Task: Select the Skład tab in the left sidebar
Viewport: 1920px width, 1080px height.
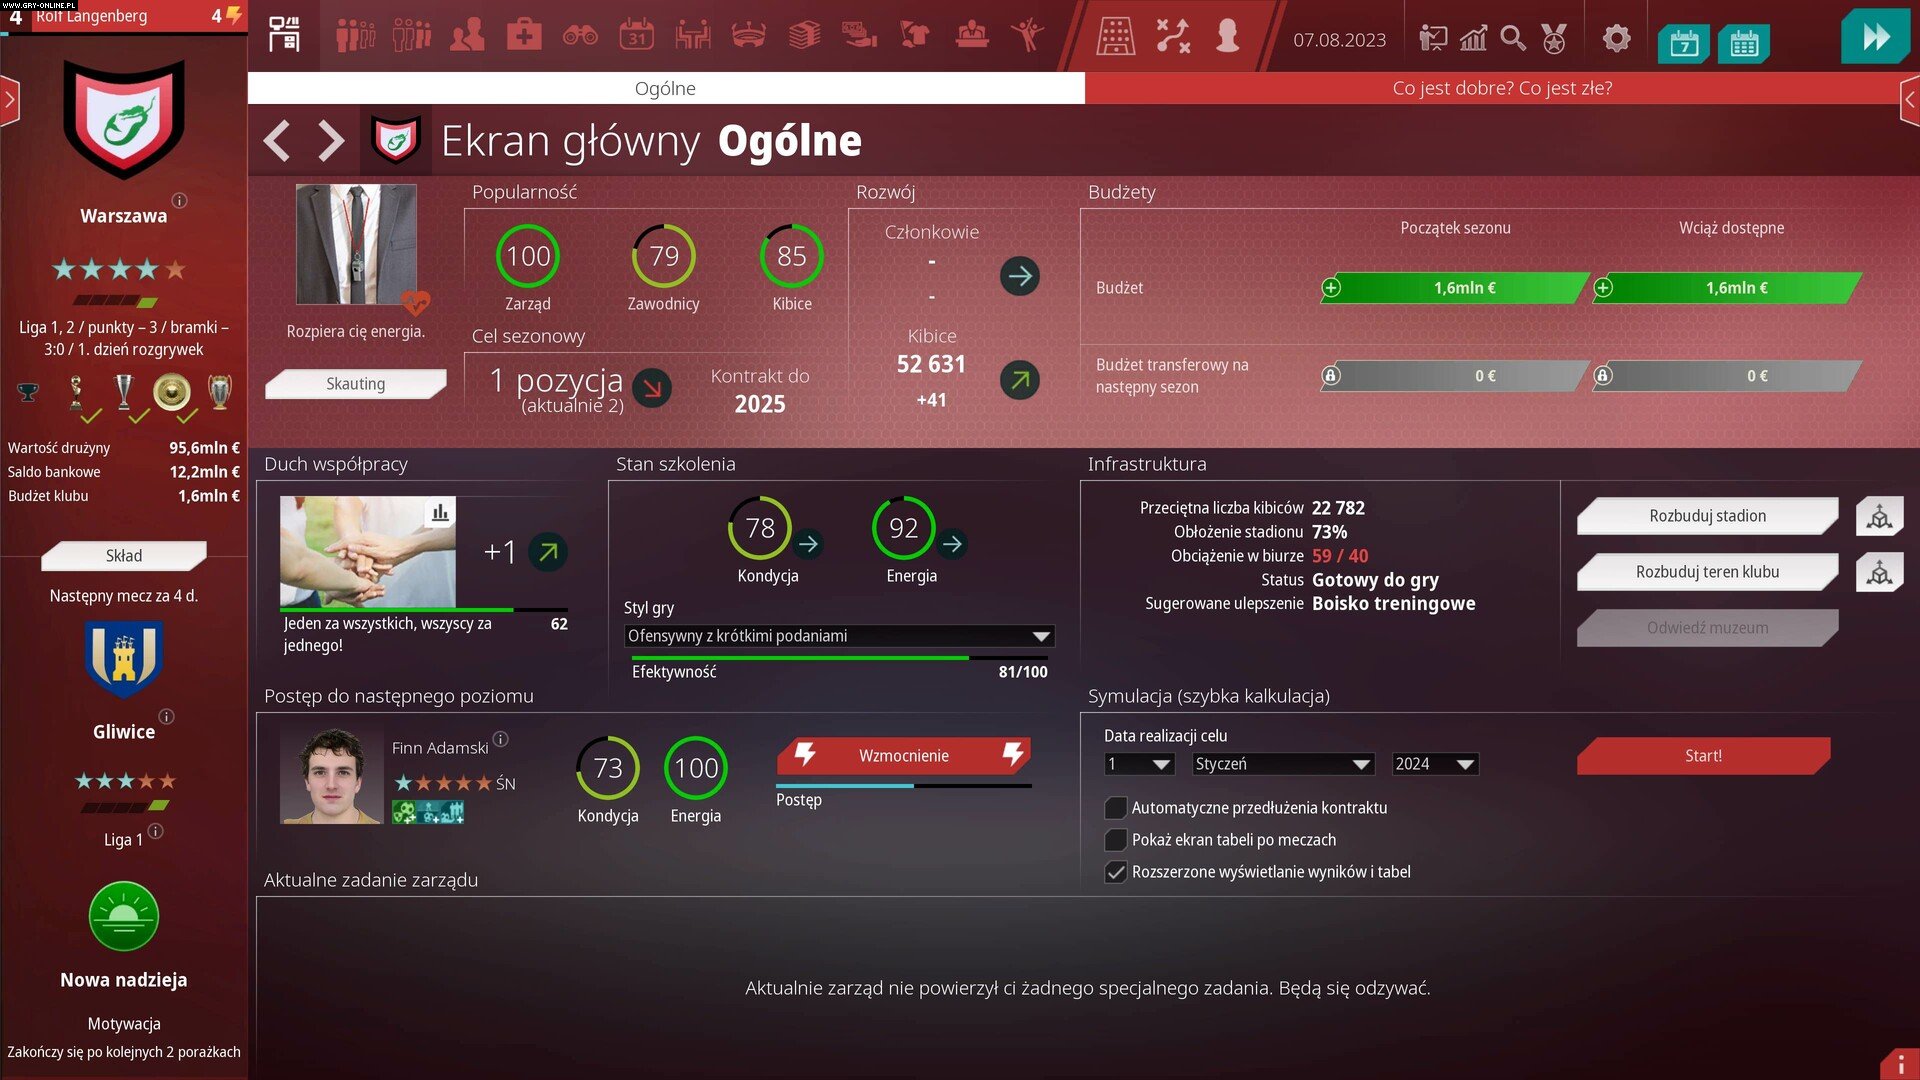Action: coord(124,556)
